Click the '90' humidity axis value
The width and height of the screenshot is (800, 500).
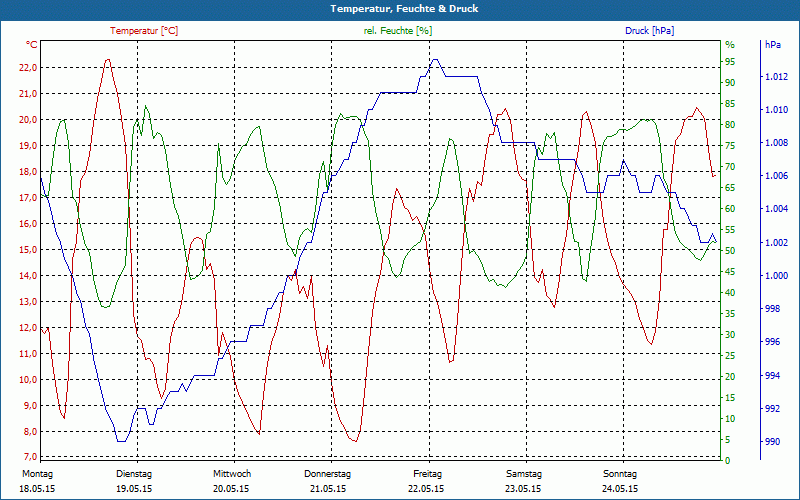[730, 83]
